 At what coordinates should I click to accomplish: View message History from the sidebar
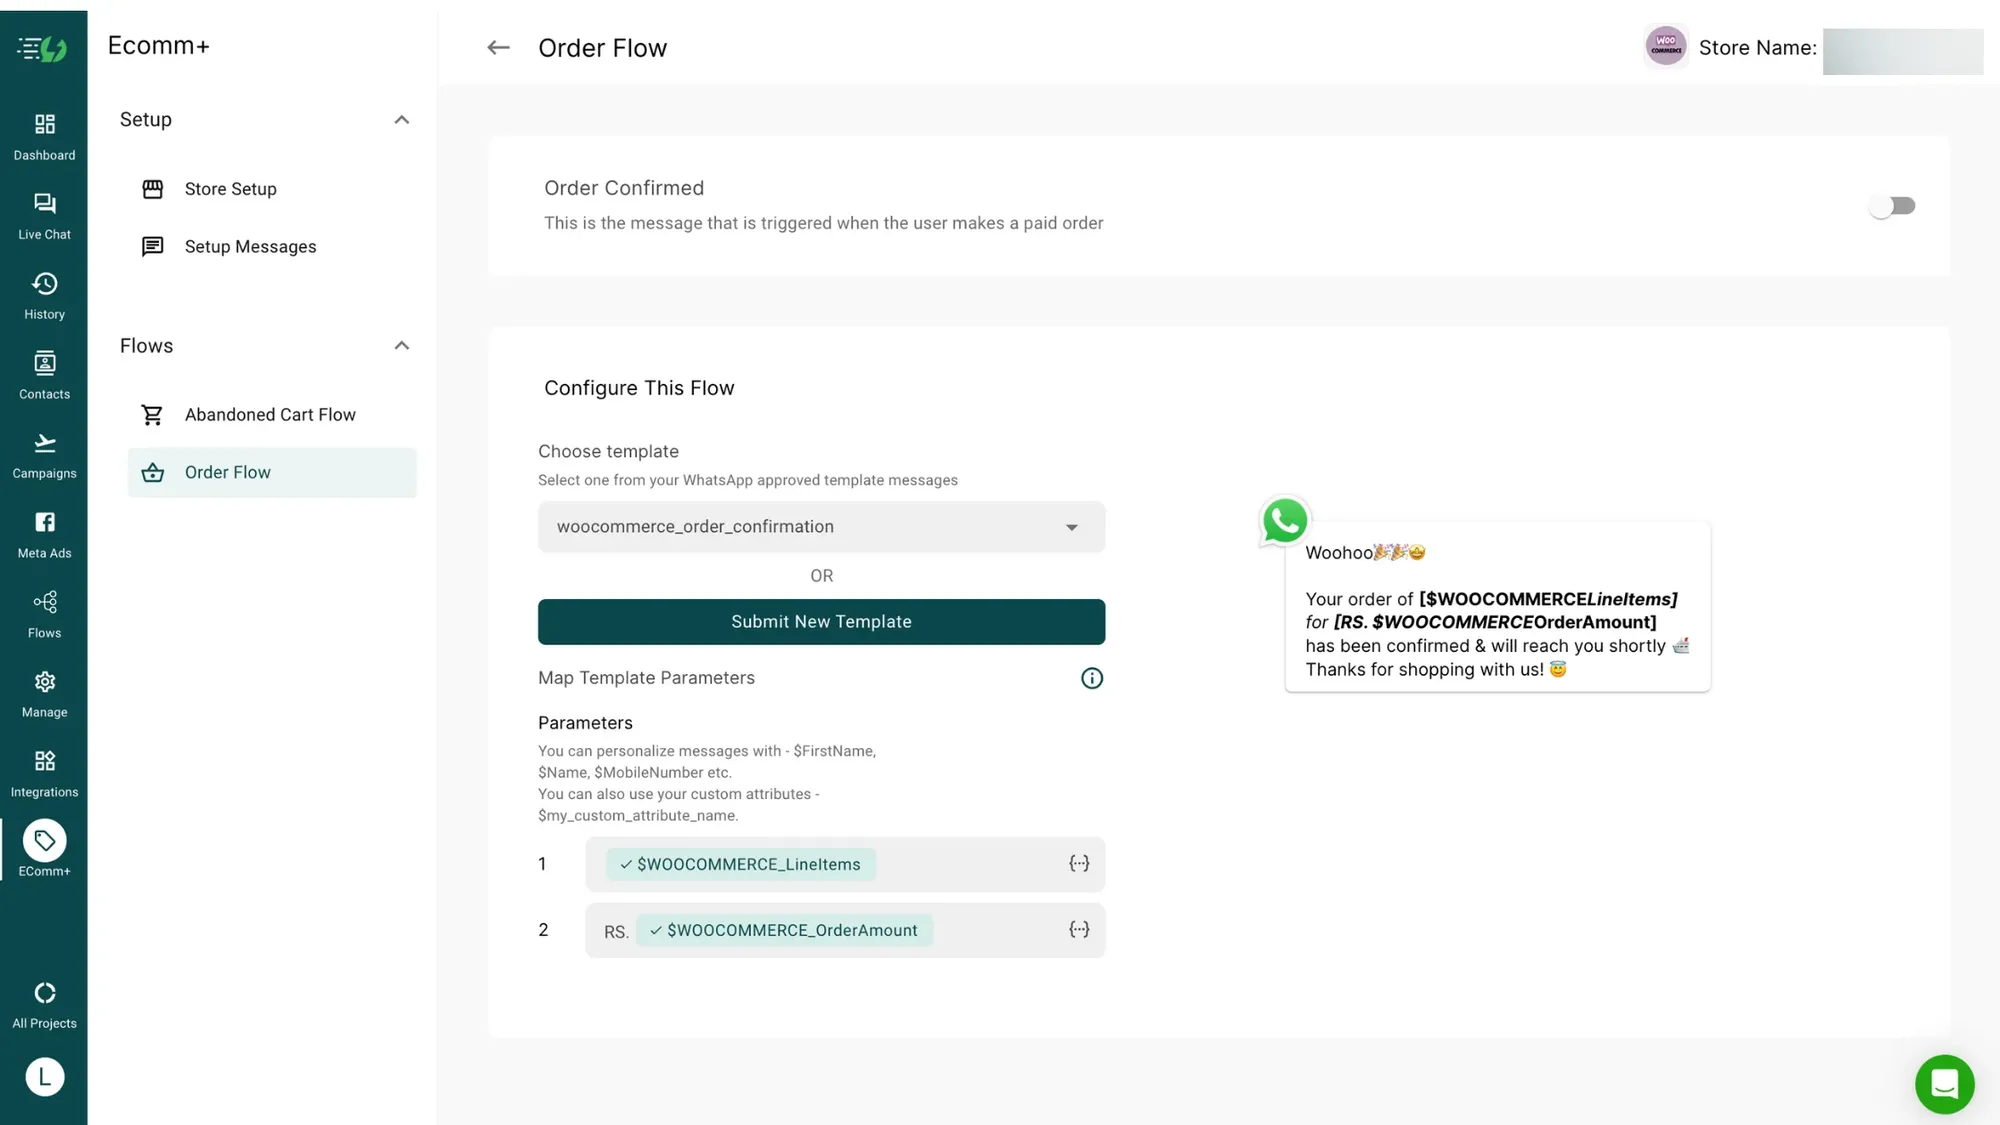[44, 294]
